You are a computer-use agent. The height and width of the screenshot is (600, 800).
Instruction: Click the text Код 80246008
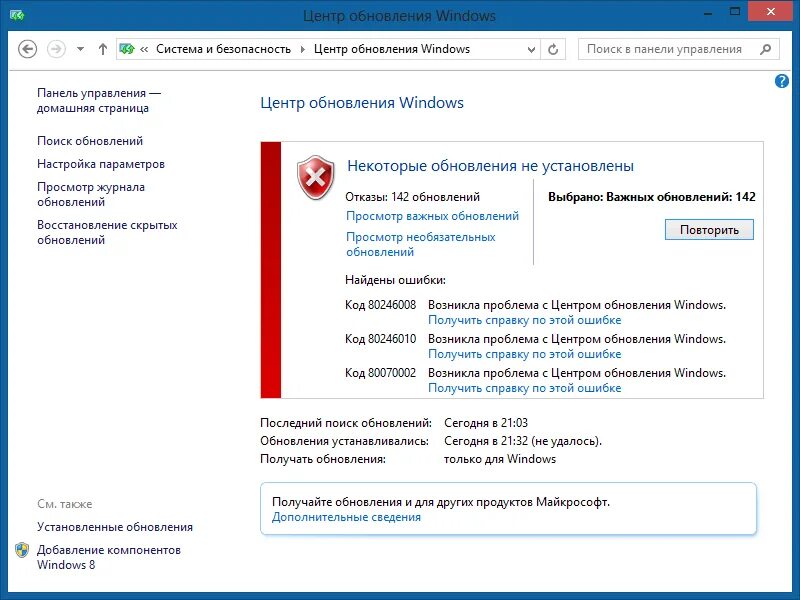click(381, 305)
